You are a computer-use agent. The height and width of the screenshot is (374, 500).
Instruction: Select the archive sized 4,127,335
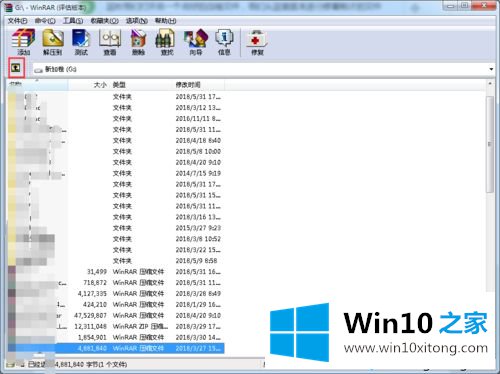(116, 294)
